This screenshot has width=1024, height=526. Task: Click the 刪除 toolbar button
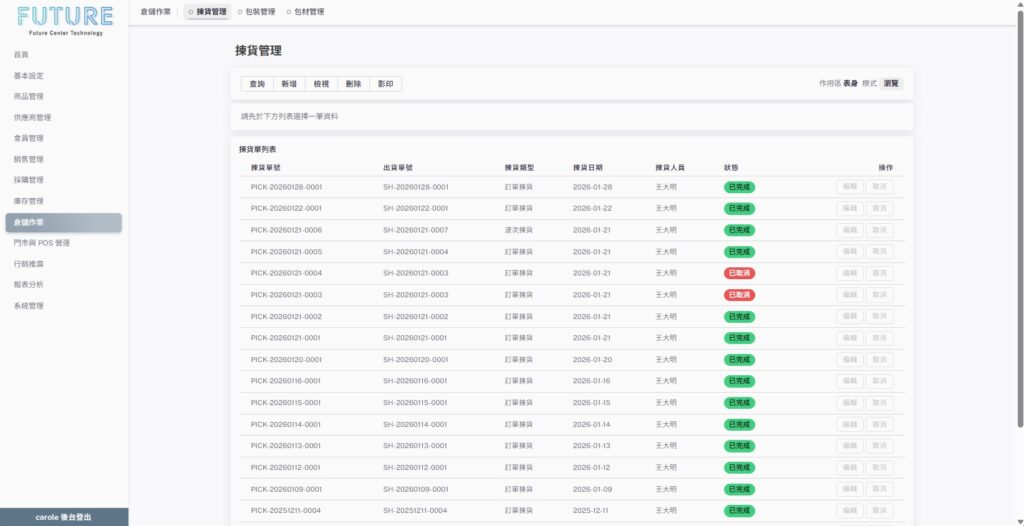[x=353, y=84]
